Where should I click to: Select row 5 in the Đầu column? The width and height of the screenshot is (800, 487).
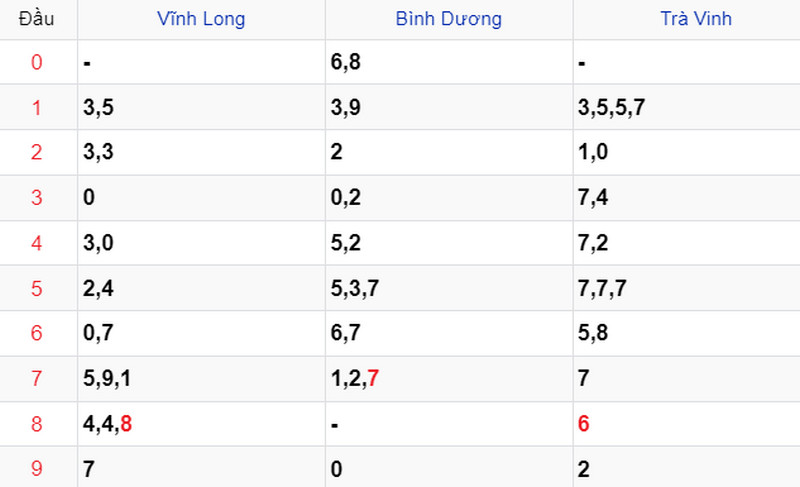(x=36, y=288)
